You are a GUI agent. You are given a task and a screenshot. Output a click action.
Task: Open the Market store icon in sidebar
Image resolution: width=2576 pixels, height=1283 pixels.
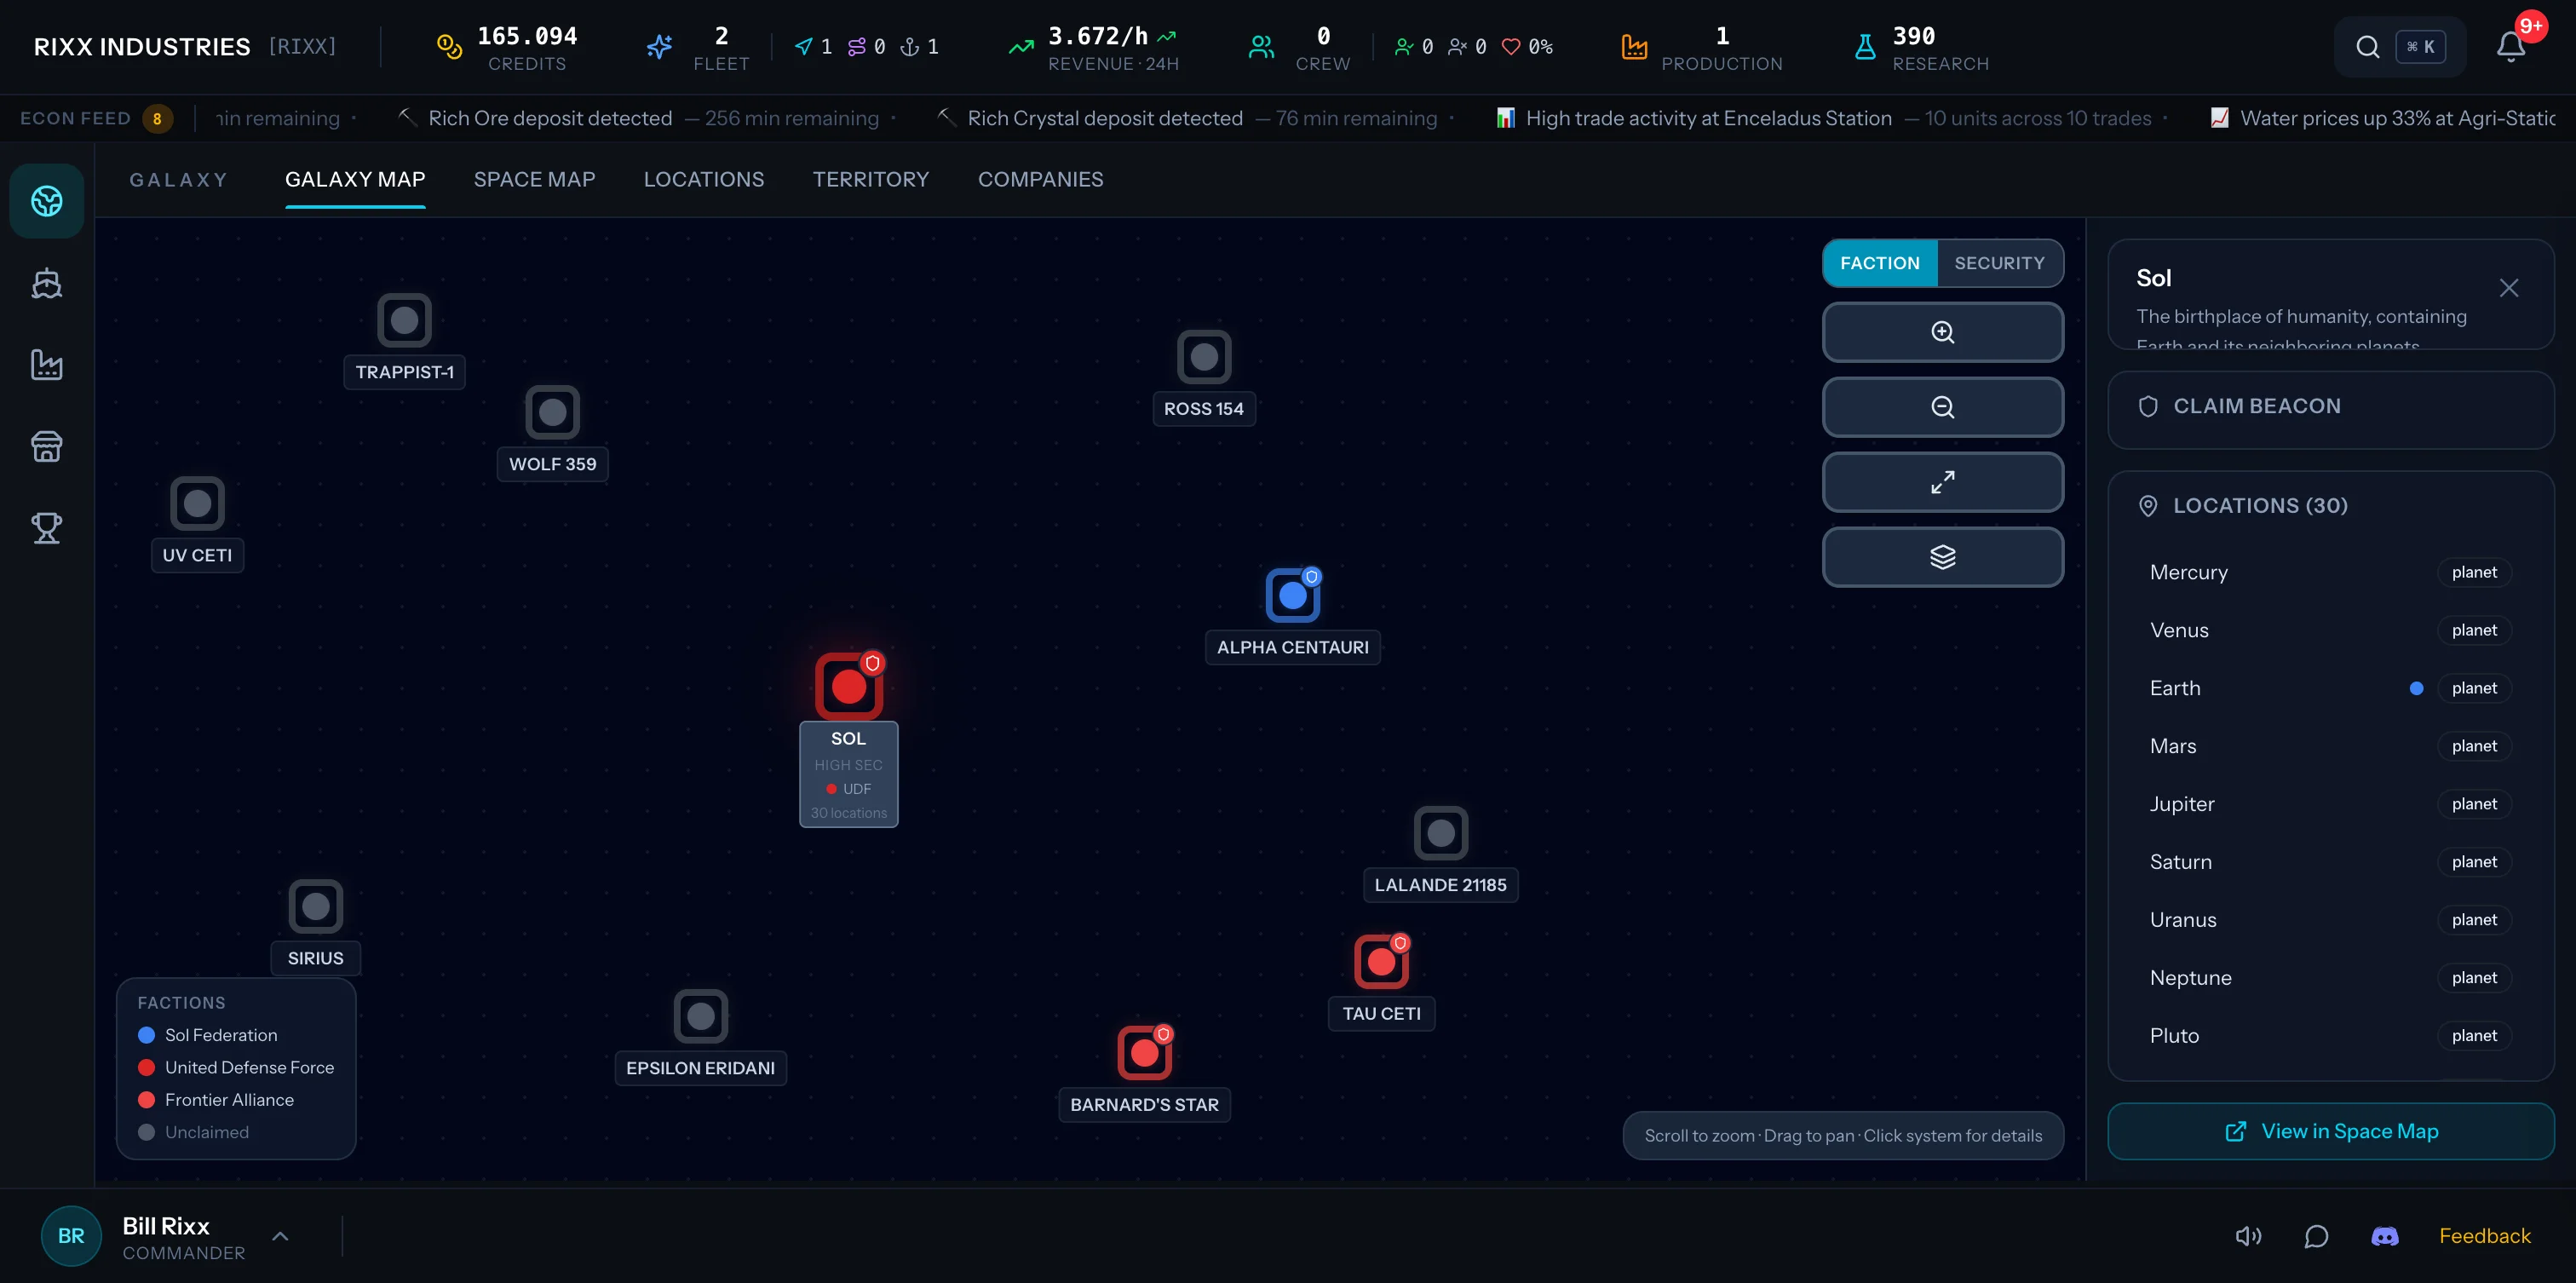[x=46, y=446]
